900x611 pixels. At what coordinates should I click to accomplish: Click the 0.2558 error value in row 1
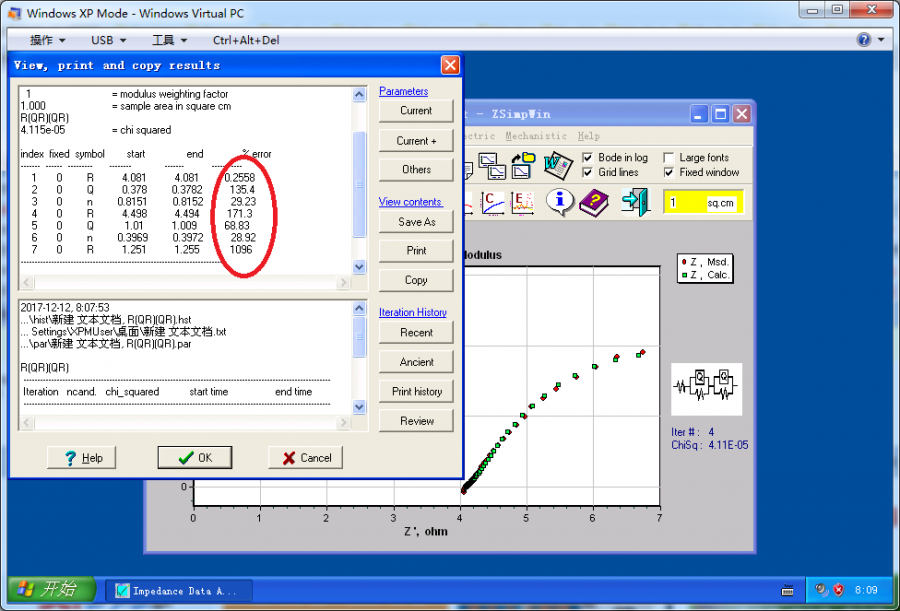coord(239,178)
